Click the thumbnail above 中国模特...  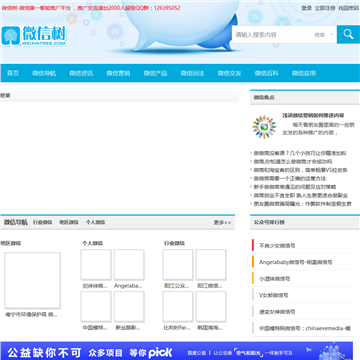(x=96, y=307)
